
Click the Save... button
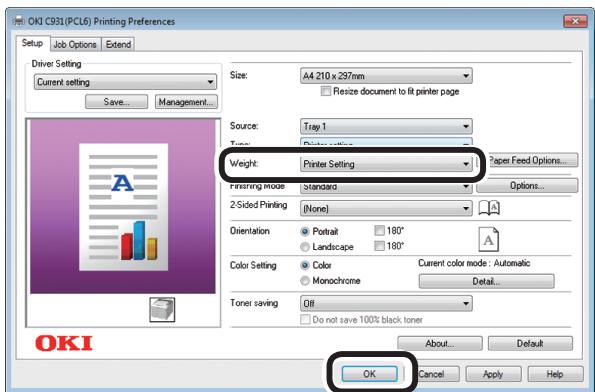(116, 102)
